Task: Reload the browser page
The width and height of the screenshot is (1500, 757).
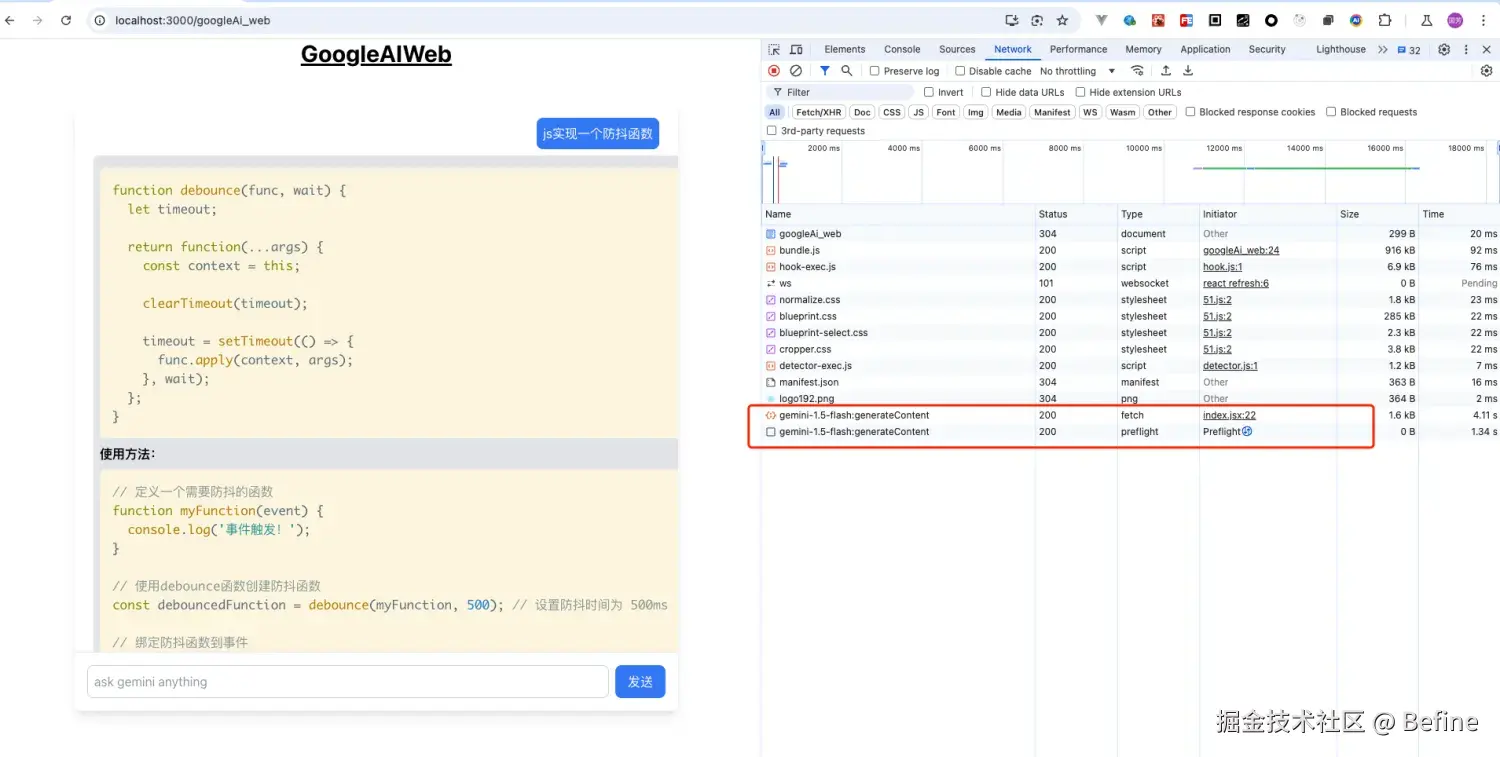Action: [x=66, y=20]
